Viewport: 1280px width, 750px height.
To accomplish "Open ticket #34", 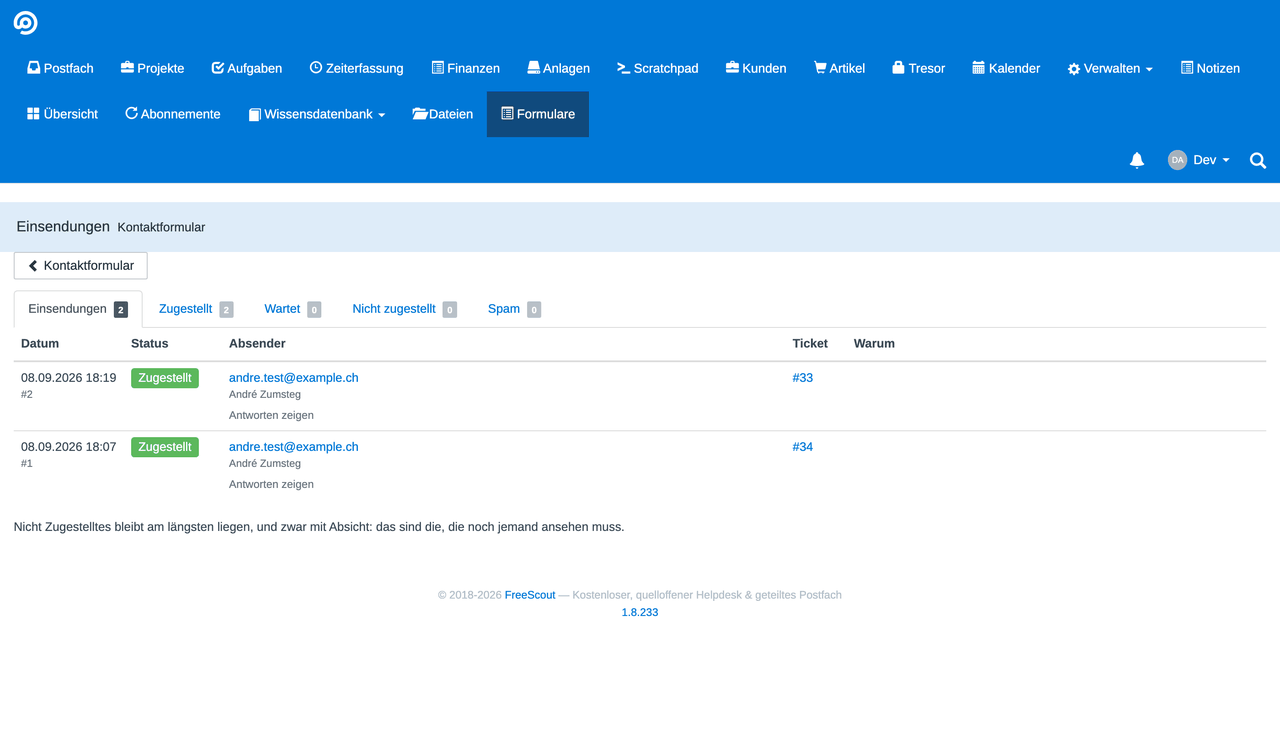I will pos(803,447).
